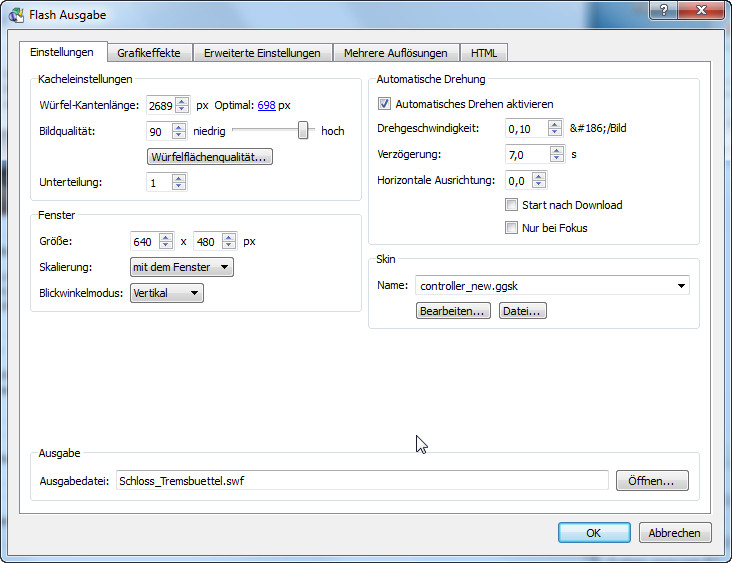Increase Drehgeschwindigkeit with up arrow
Screen dimensions: 732x563
555,123
